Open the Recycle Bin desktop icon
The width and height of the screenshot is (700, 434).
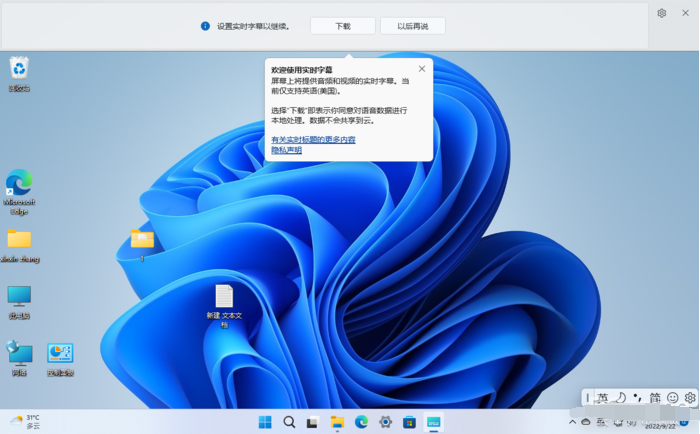click(x=19, y=70)
